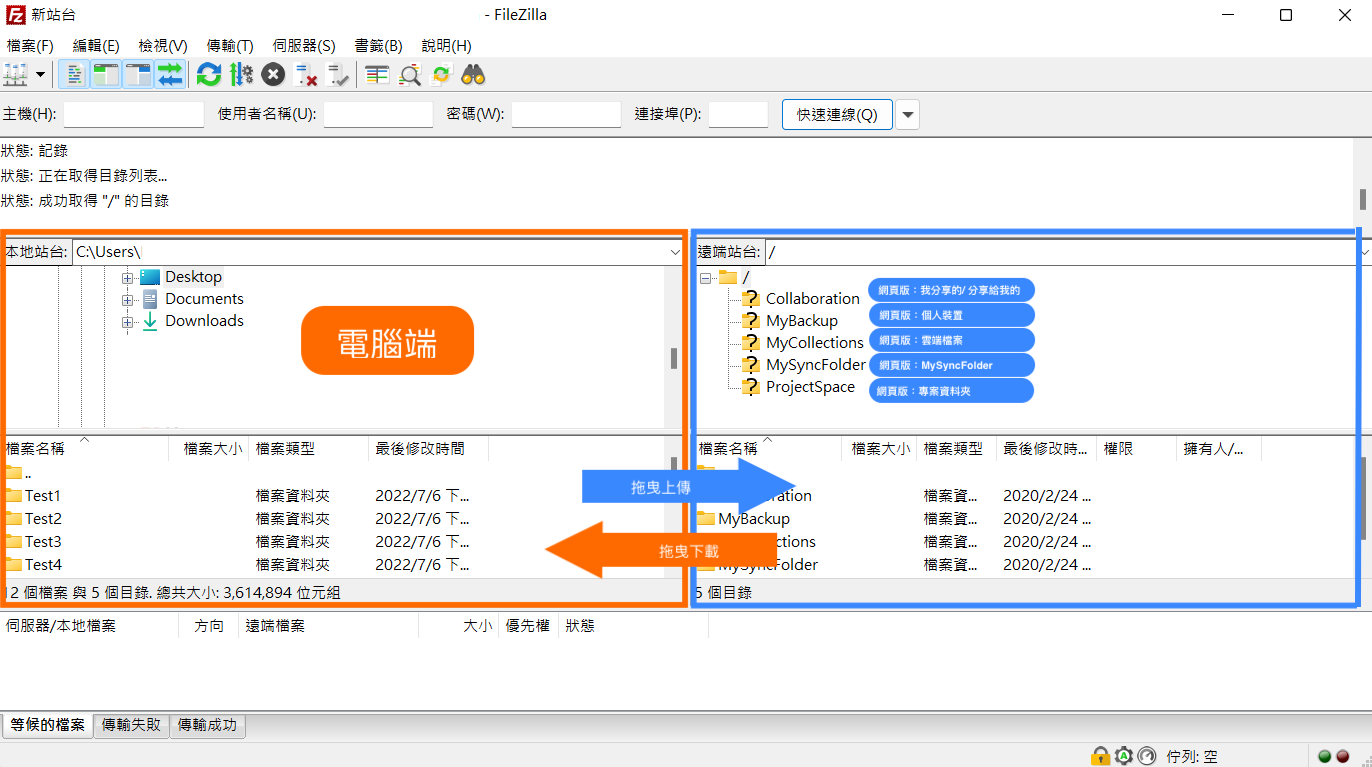Viewport: 1372px width, 767px height.
Task: Sort local files by 檔案大小 column
Action: (212, 449)
